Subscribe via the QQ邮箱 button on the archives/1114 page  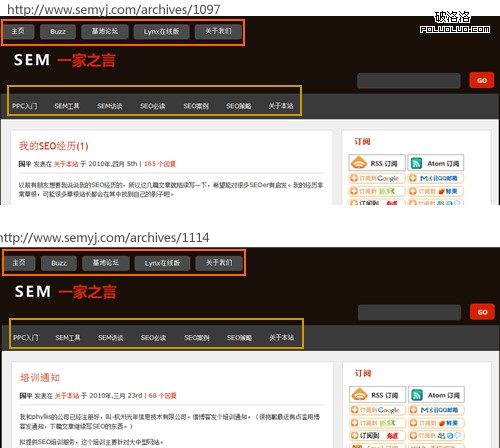click(x=436, y=410)
